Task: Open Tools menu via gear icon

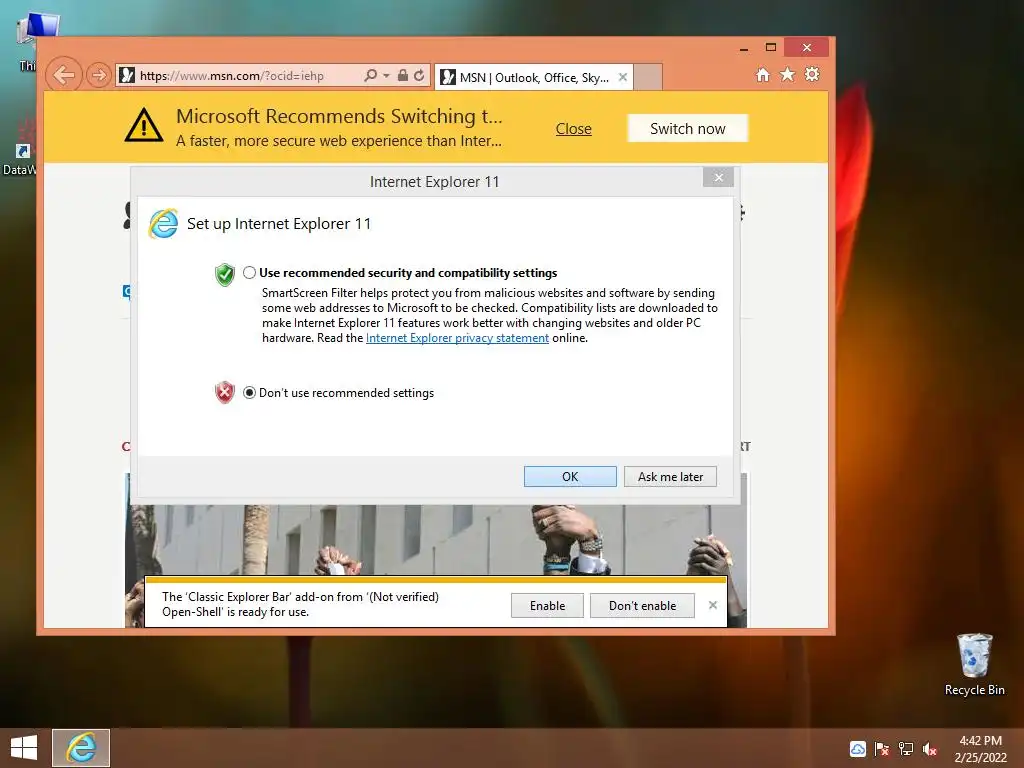Action: tap(812, 74)
